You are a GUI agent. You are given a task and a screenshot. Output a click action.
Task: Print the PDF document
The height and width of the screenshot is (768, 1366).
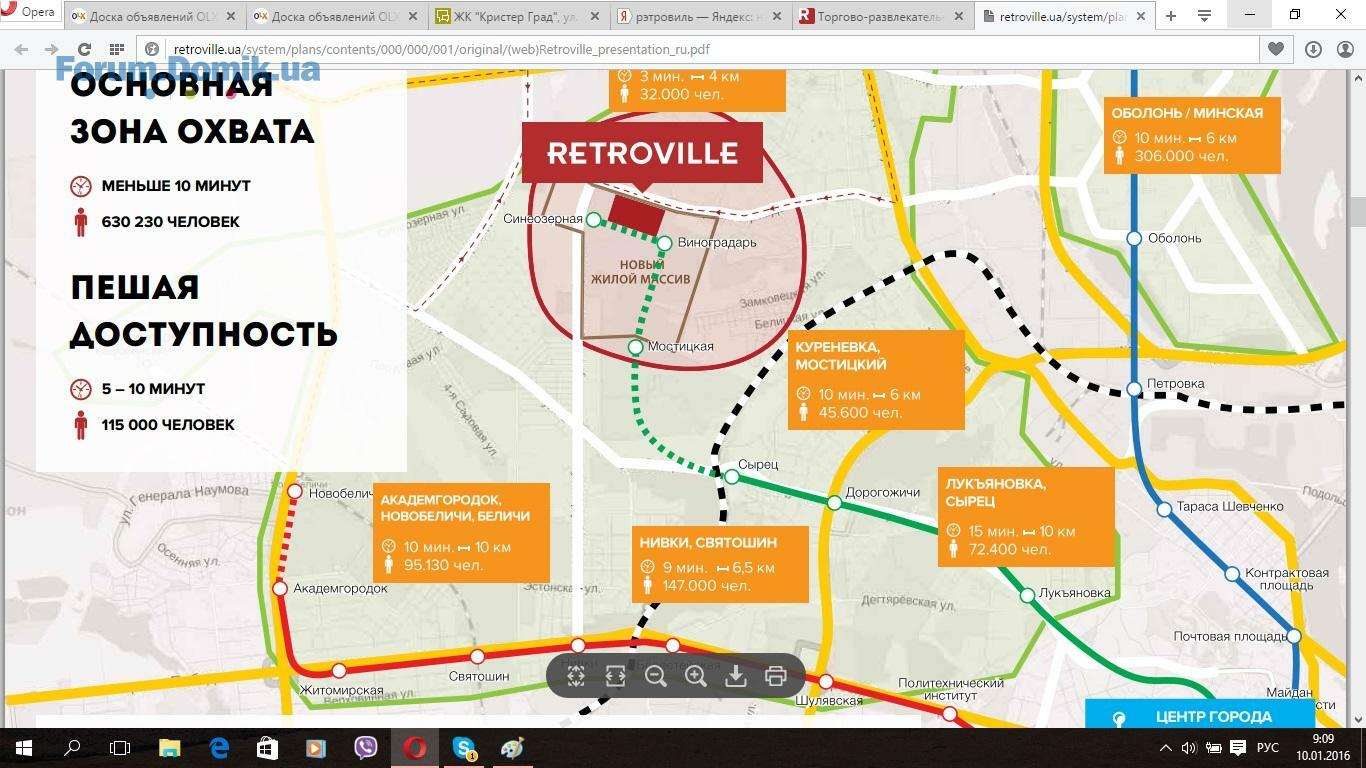click(775, 676)
